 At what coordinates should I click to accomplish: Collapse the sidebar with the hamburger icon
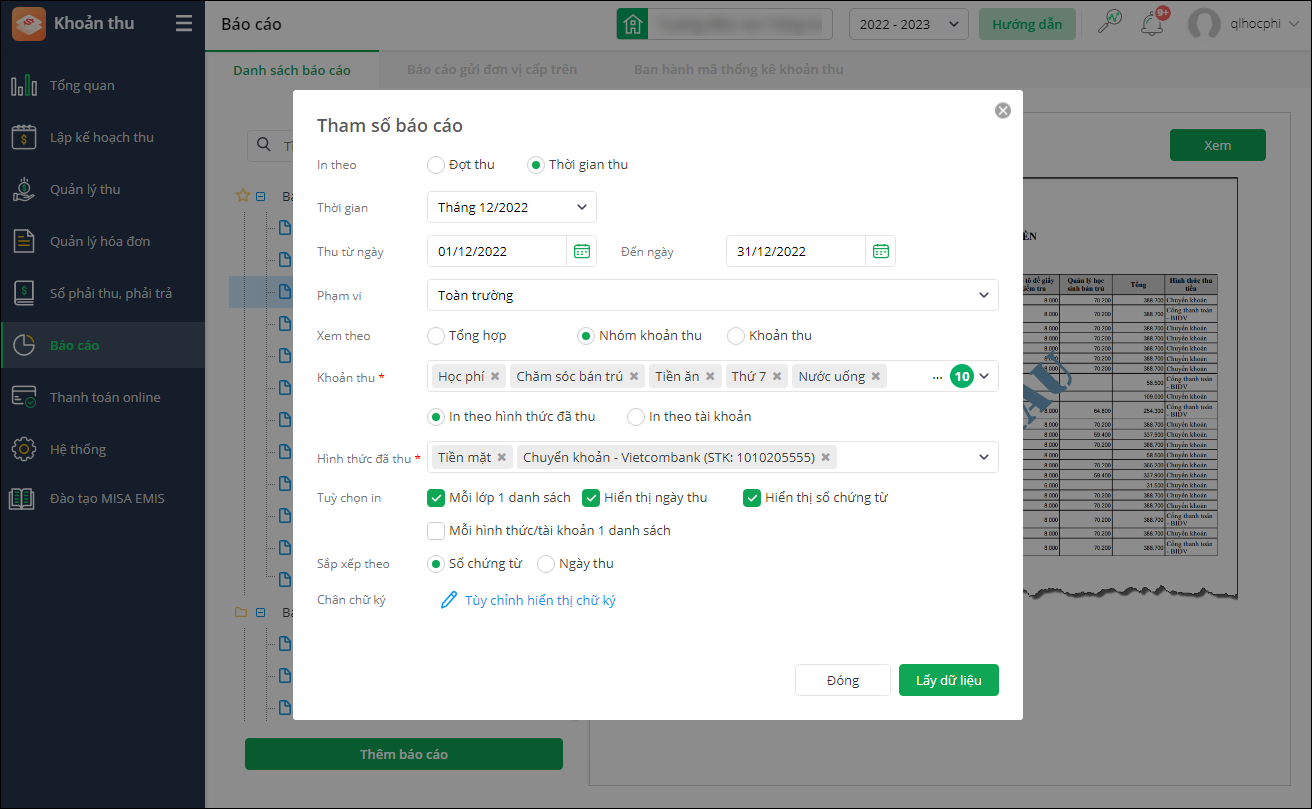183,23
